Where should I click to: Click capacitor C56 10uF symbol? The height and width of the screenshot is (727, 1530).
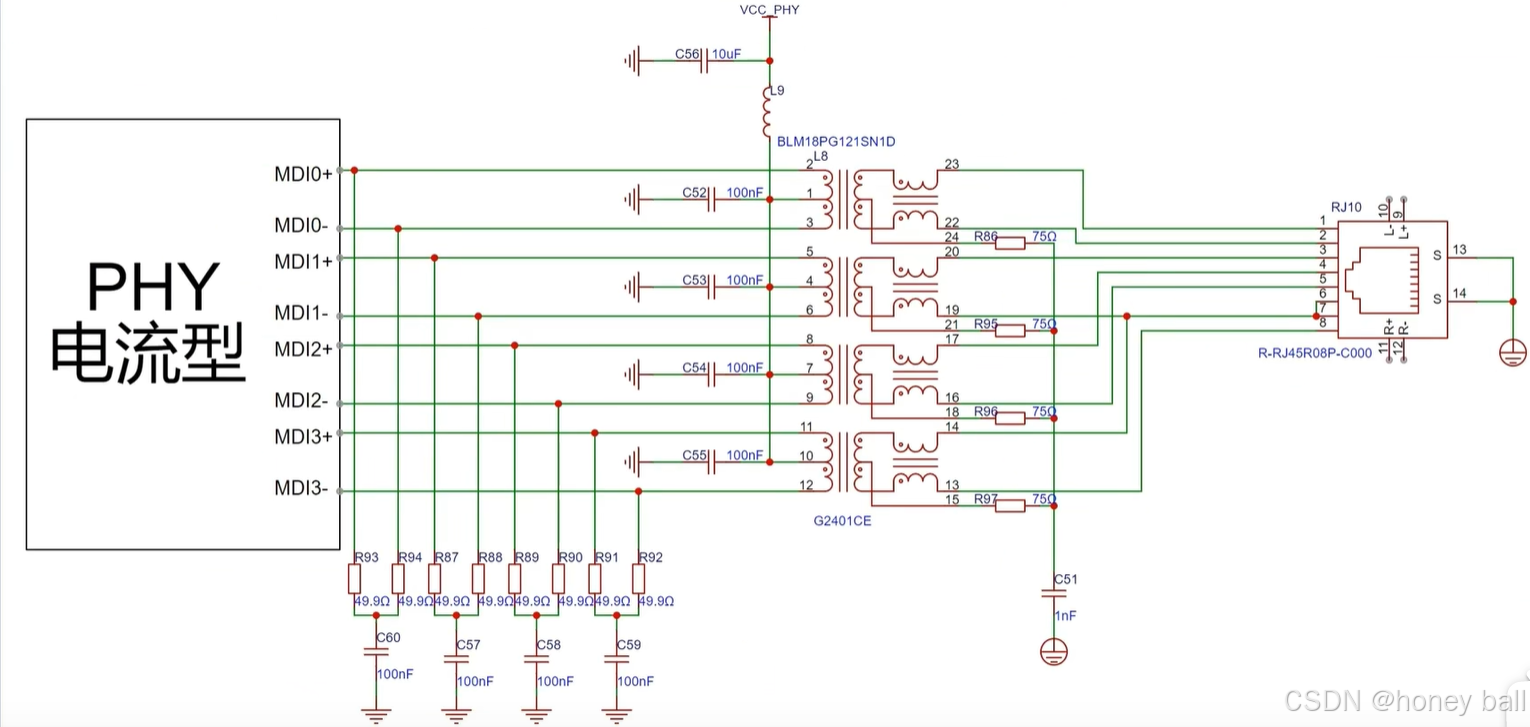click(x=702, y=60)
